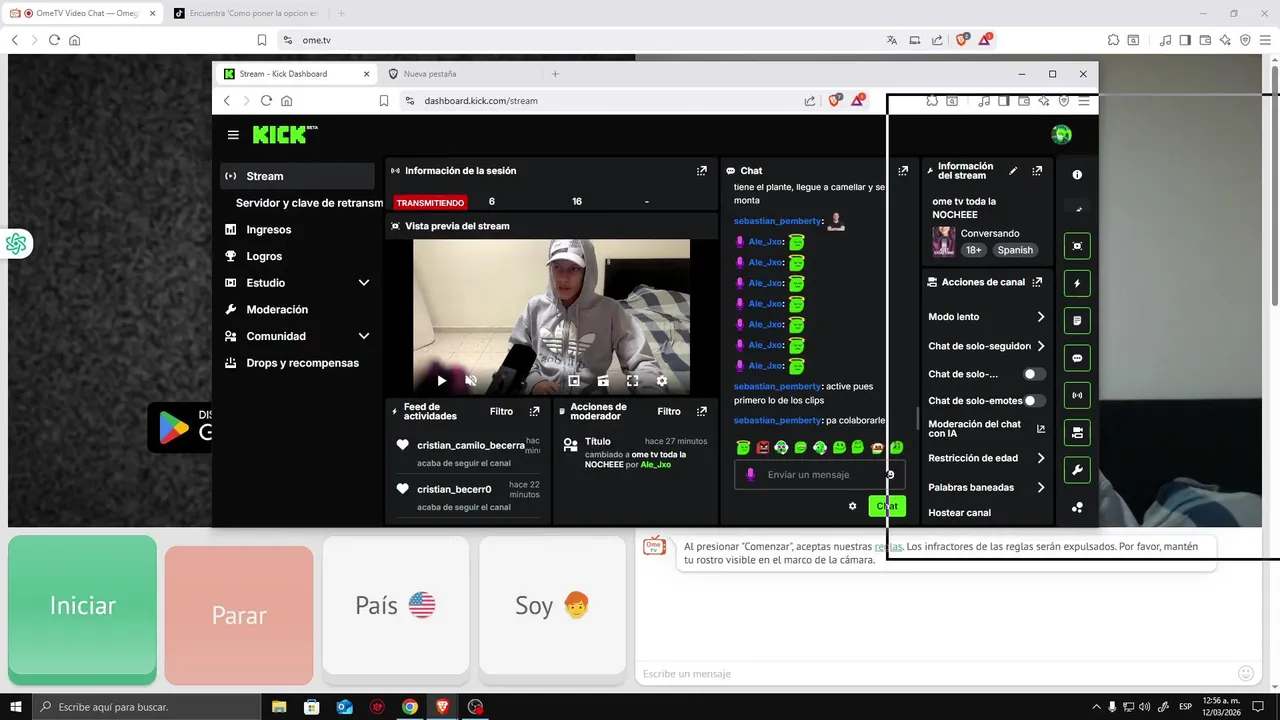The height and width of the screenshot is (720, 1280).
Task: Open the Chat de solo-seguidores options arrow
Action: 1040,346
